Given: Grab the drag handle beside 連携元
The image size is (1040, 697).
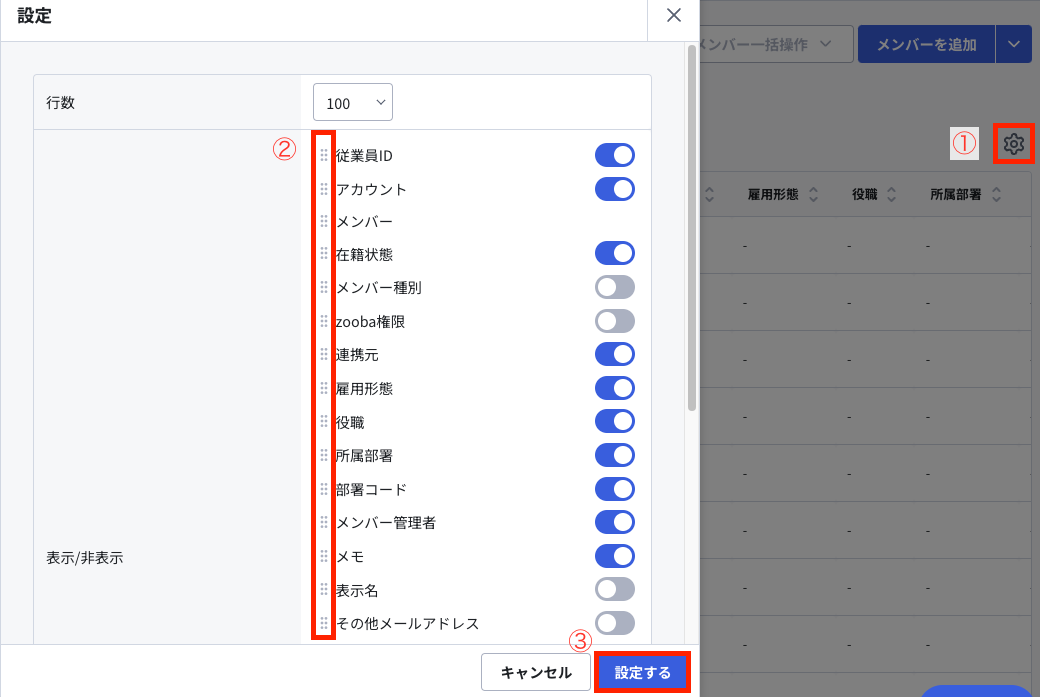Looking at the screenshot, I should pos(324,354).
